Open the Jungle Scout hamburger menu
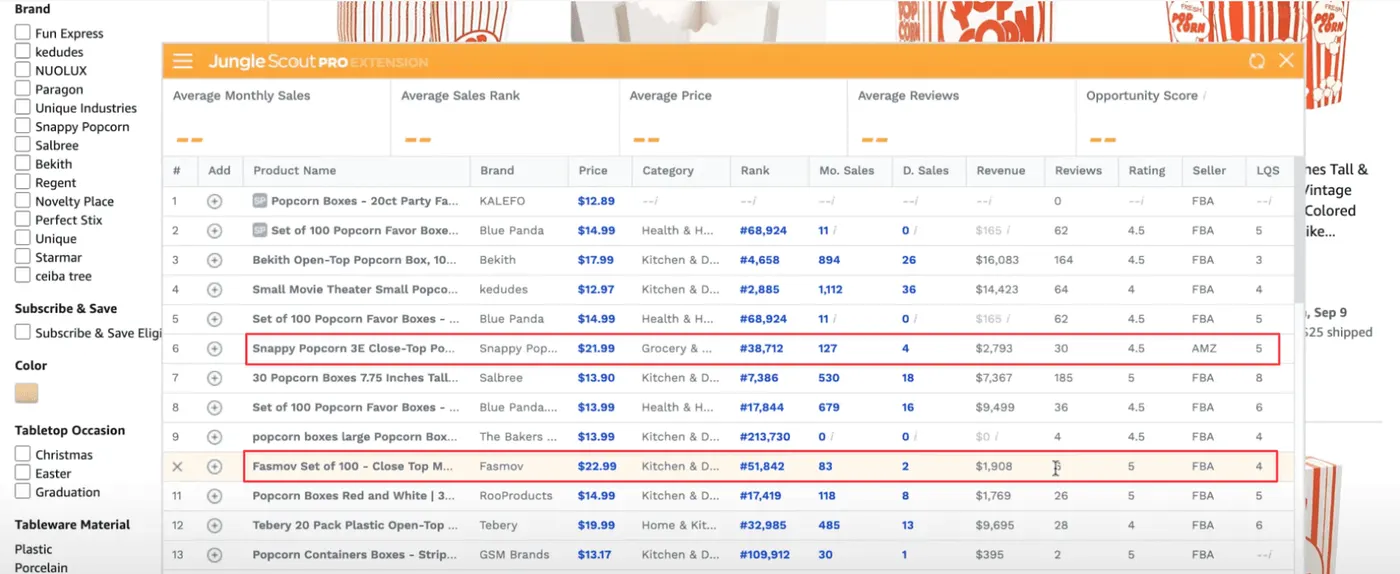Screen dimensions: 1400x574 pos(182,61)
